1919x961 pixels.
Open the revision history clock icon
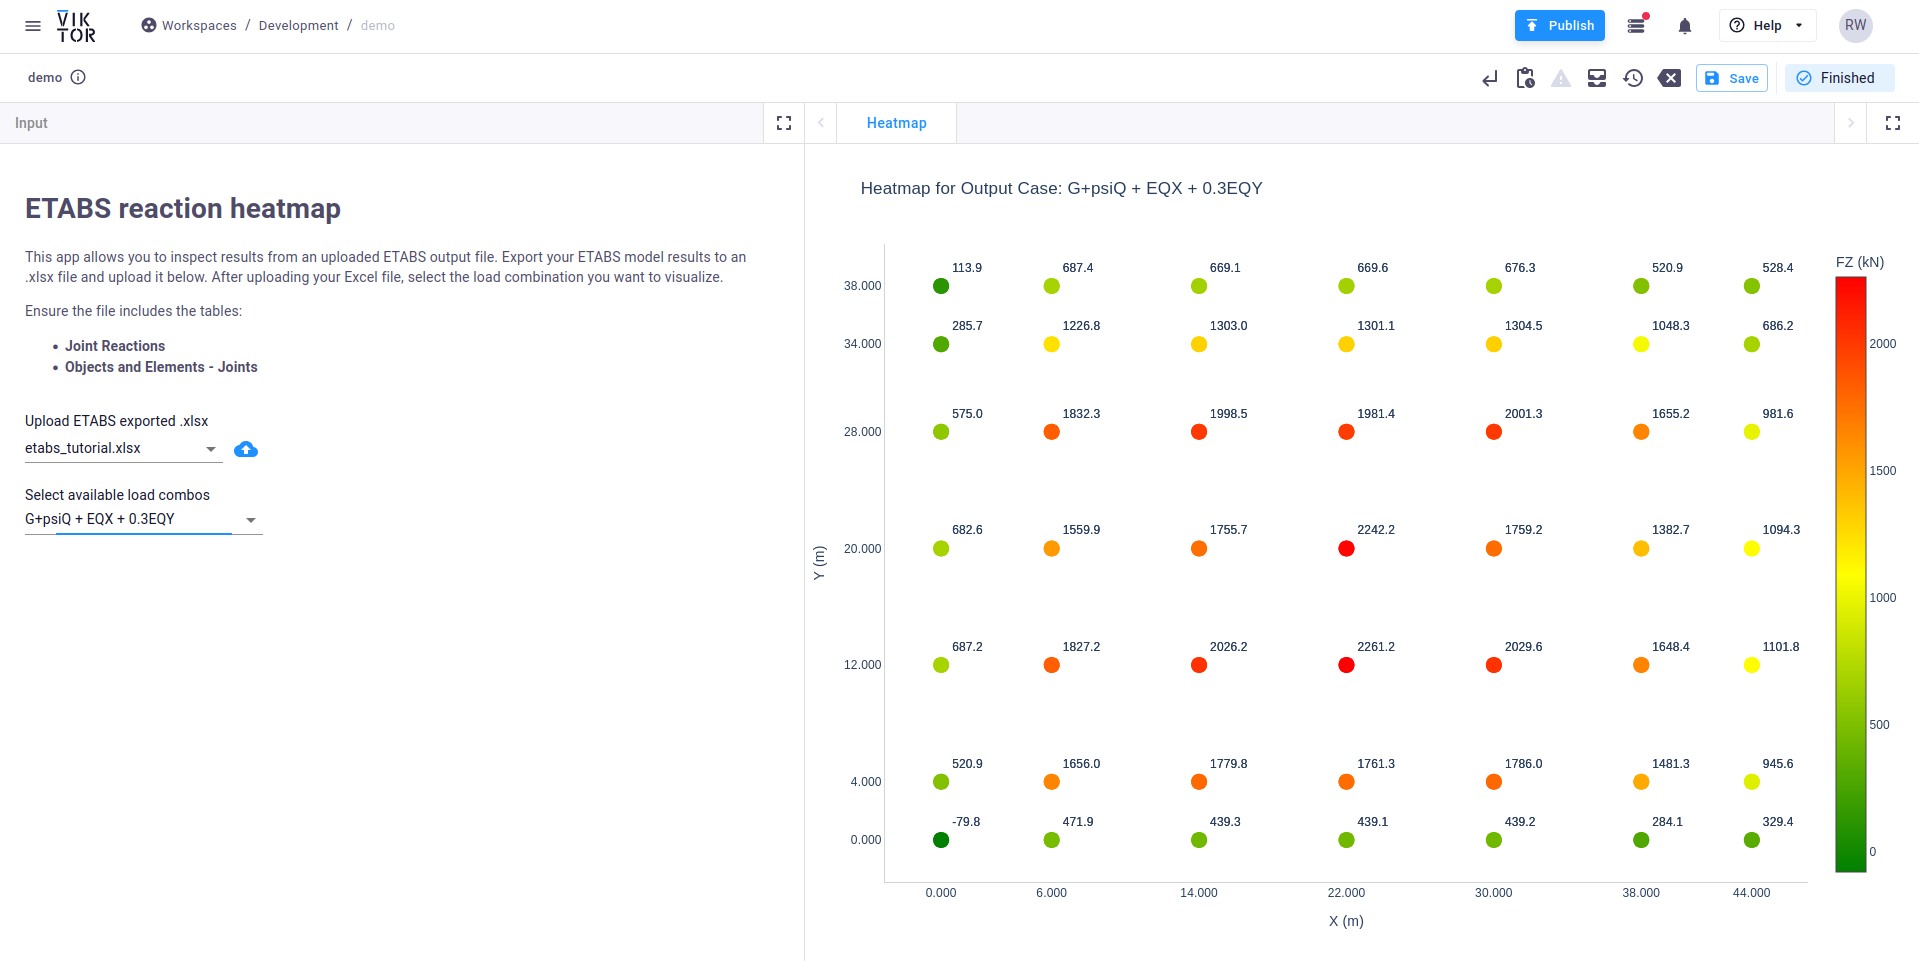(1633, 78)
